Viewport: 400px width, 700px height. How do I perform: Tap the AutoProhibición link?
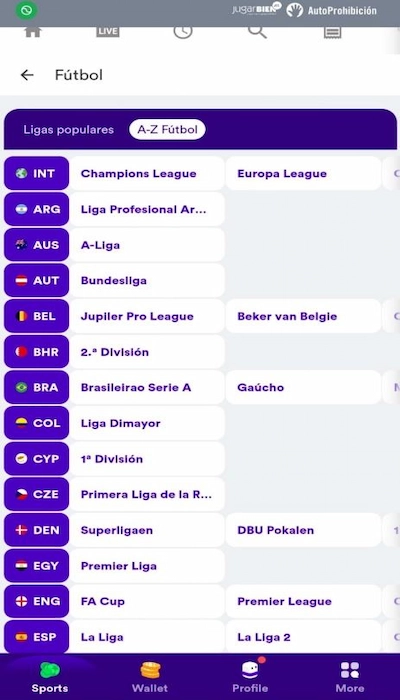[332, 10]
